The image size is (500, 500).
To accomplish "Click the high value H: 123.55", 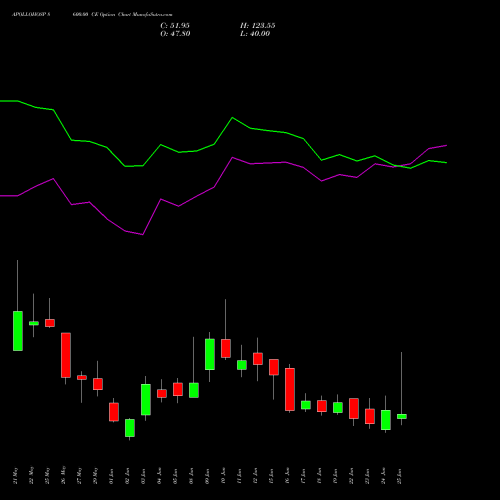I will pos(258,26).
